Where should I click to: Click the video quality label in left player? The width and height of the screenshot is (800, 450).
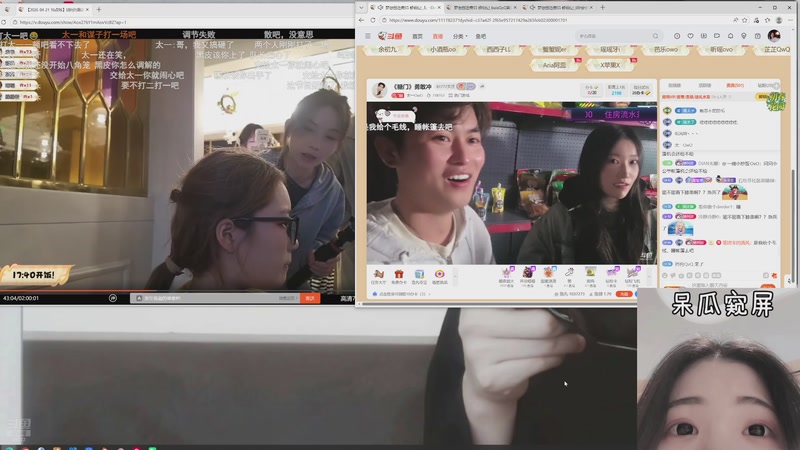(x=347, y=298)
